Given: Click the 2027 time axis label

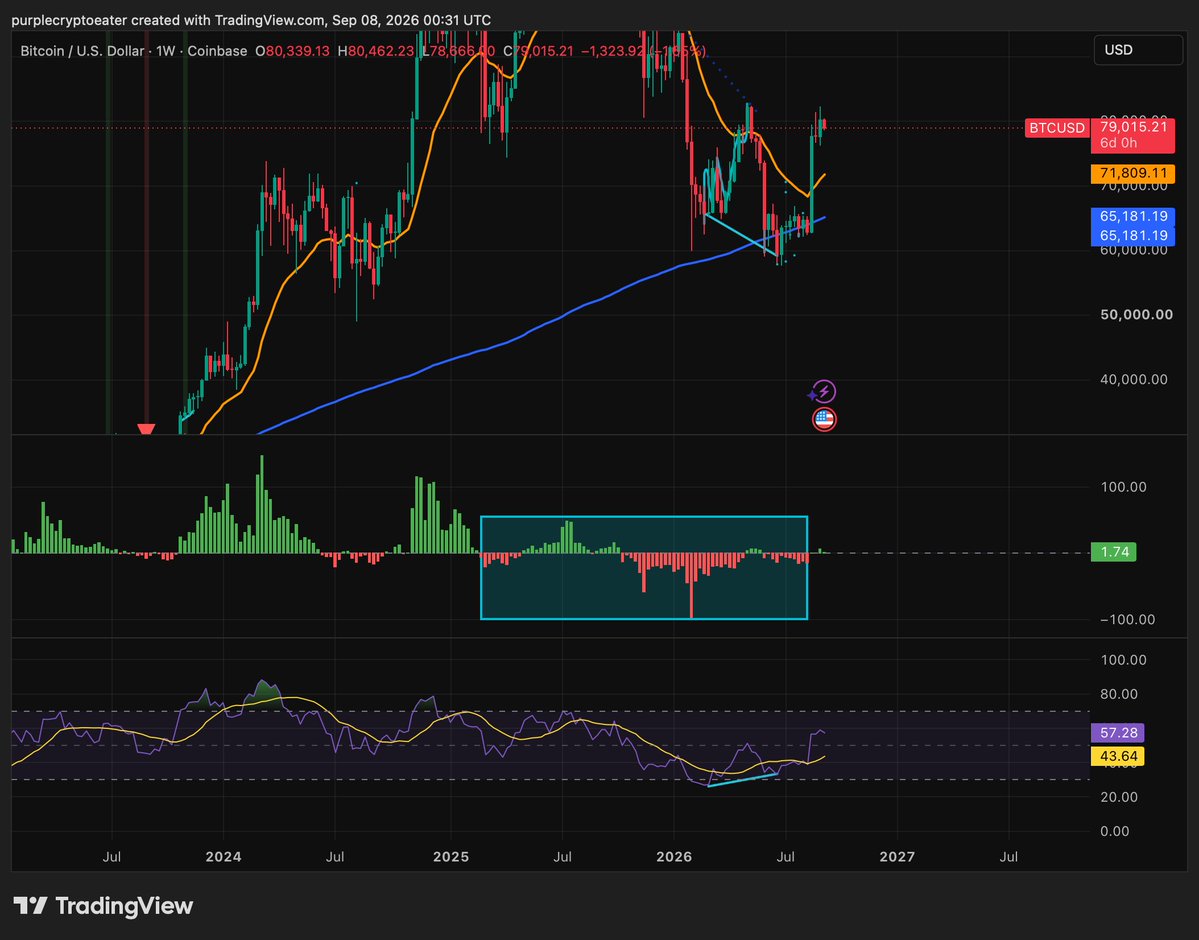Looking at the screenshot, I should coord(897,857).
